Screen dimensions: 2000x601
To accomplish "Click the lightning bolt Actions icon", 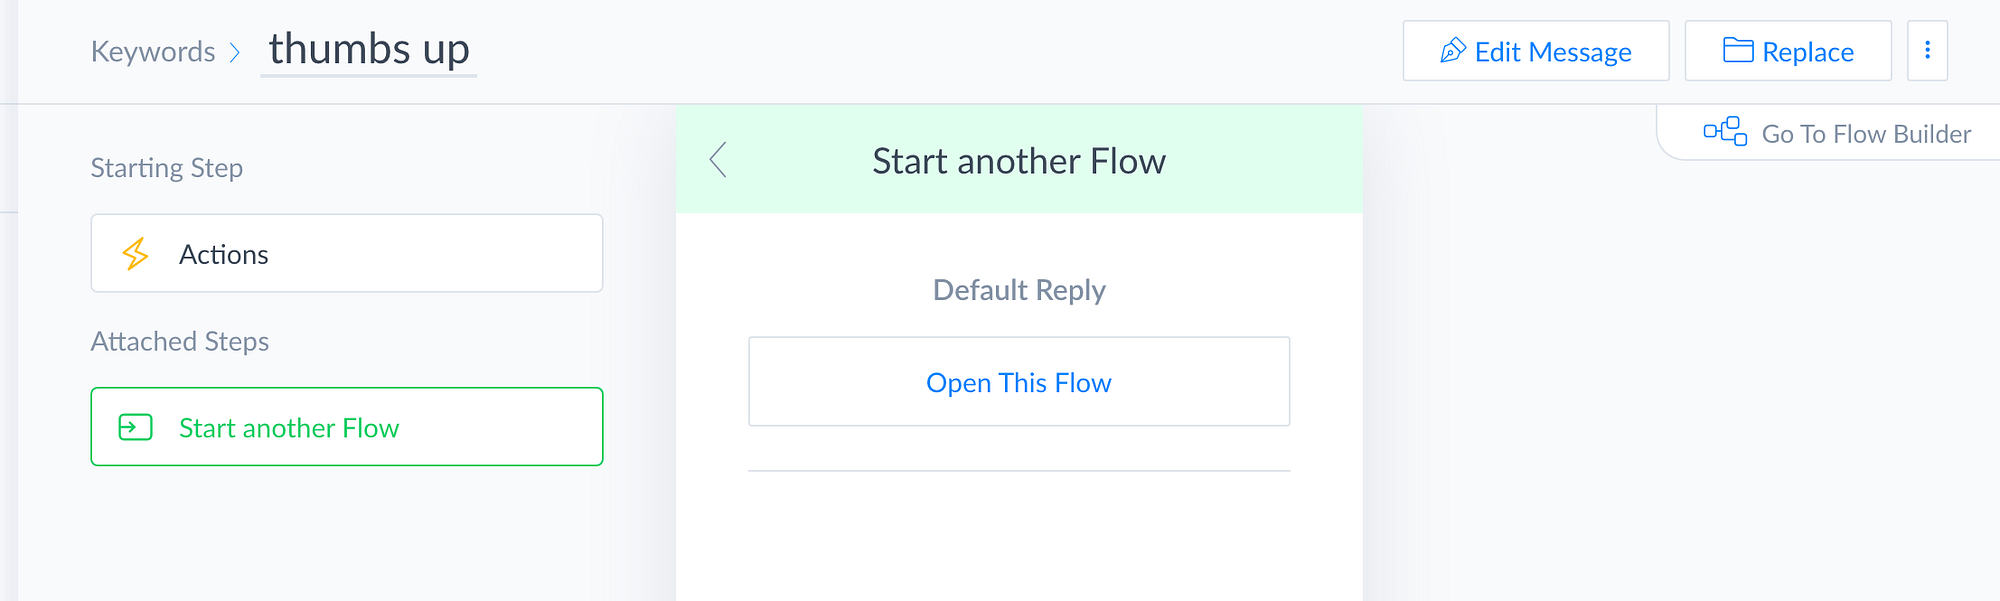I will point(135,254).
